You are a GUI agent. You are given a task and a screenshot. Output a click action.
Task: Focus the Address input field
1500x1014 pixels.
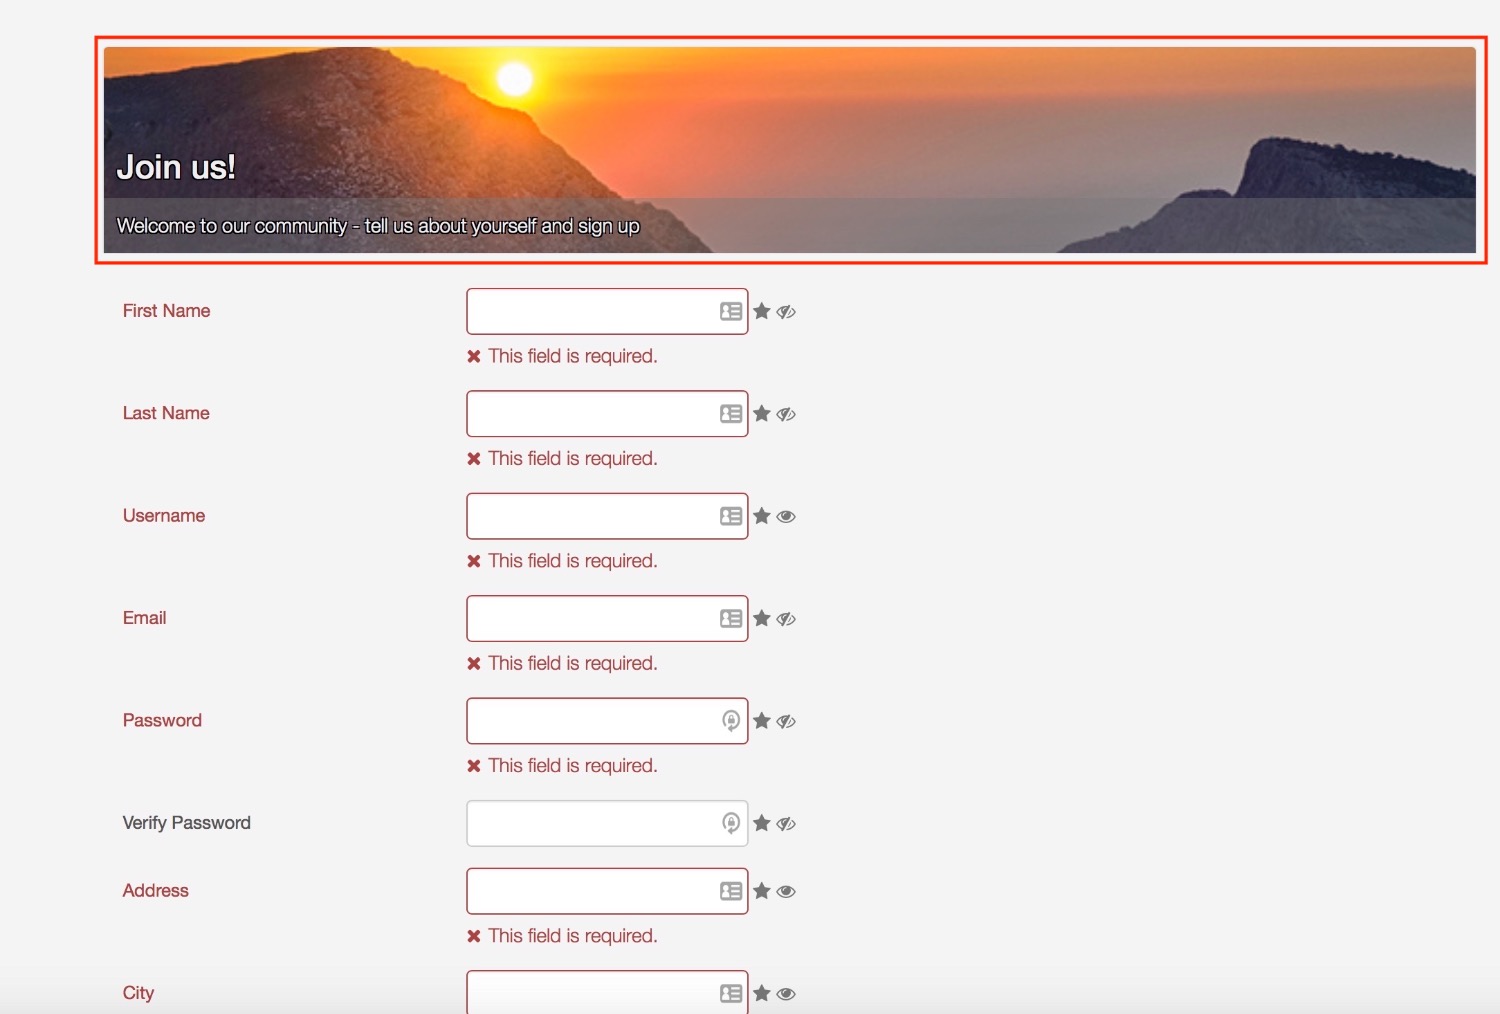607,891
